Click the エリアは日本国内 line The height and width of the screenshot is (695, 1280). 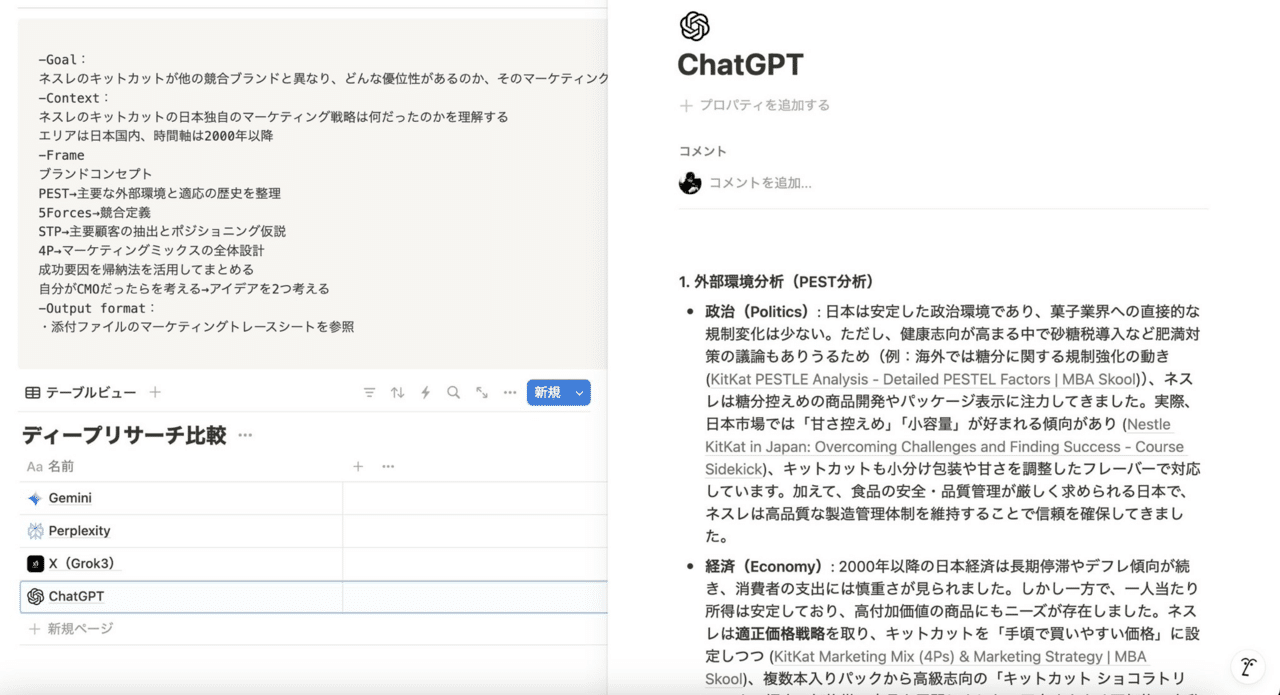point(156,136)
